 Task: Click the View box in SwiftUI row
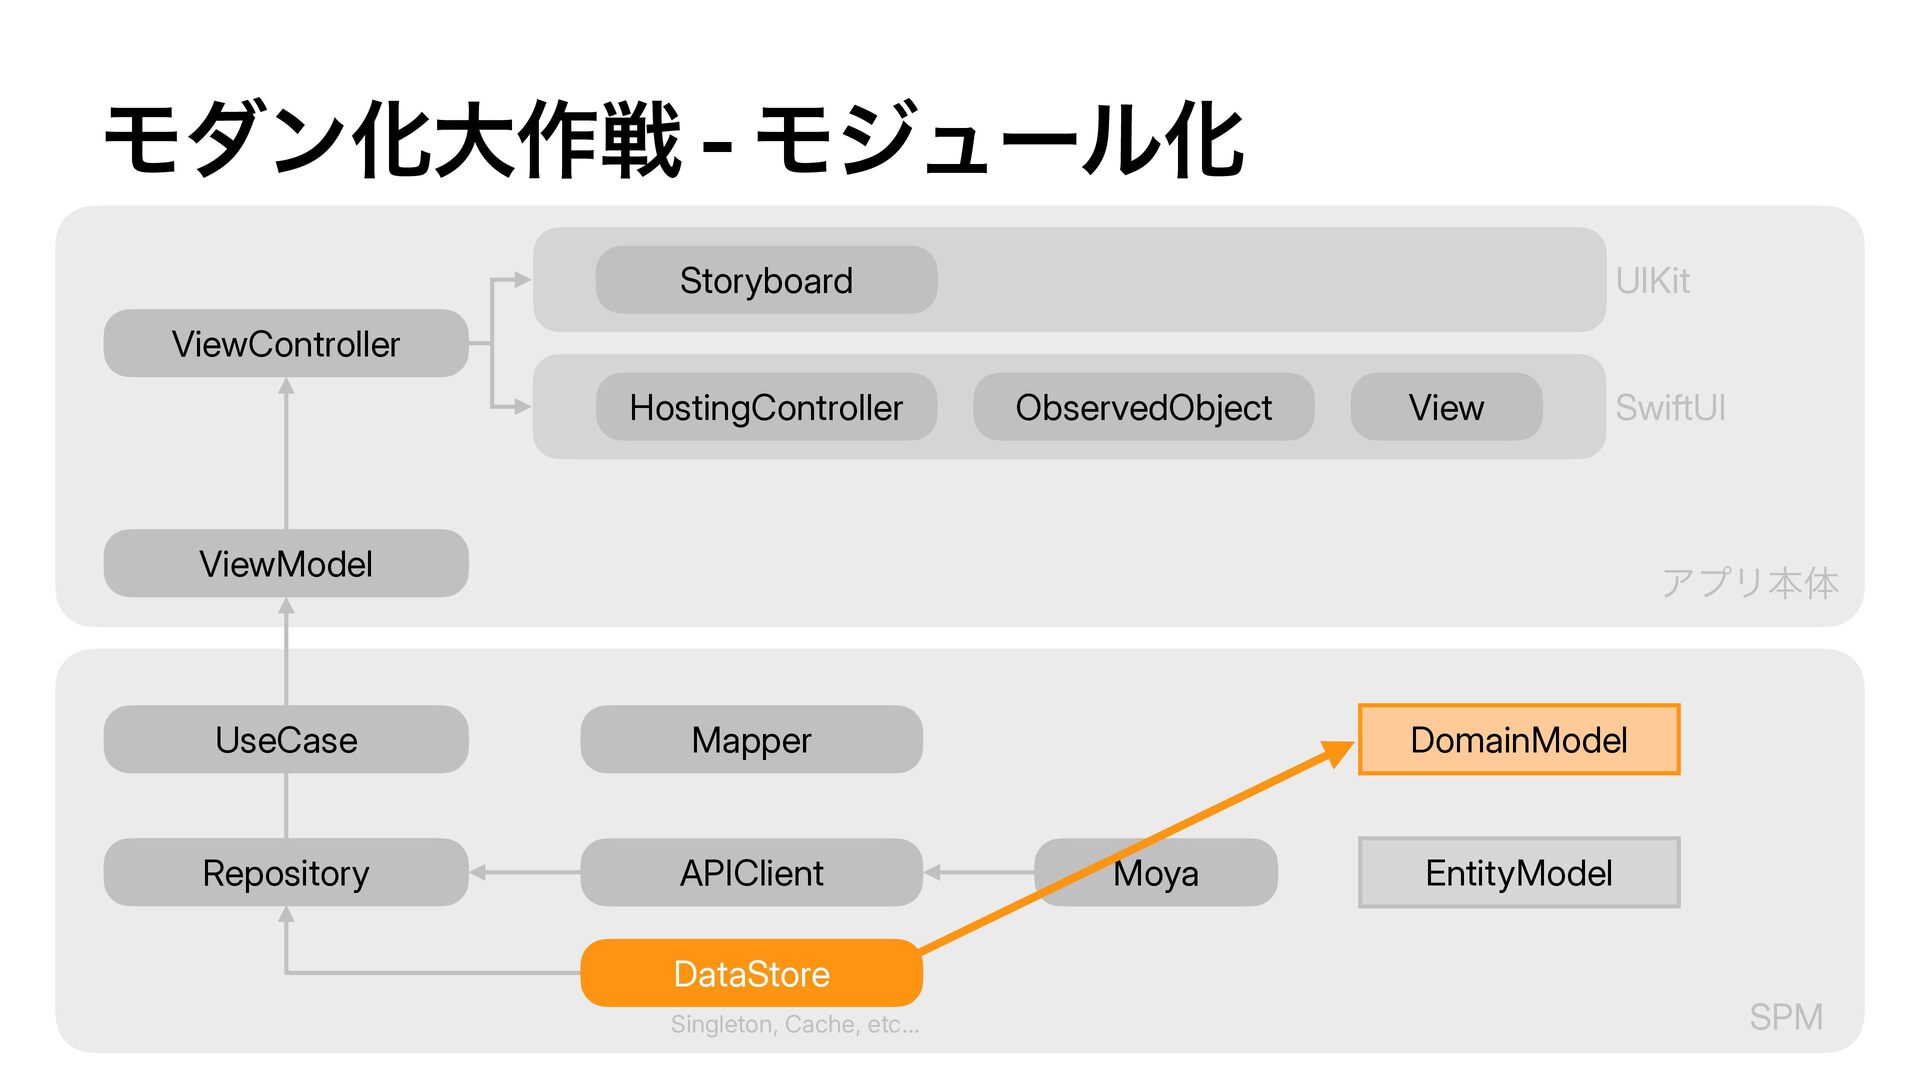[1446, 407]
